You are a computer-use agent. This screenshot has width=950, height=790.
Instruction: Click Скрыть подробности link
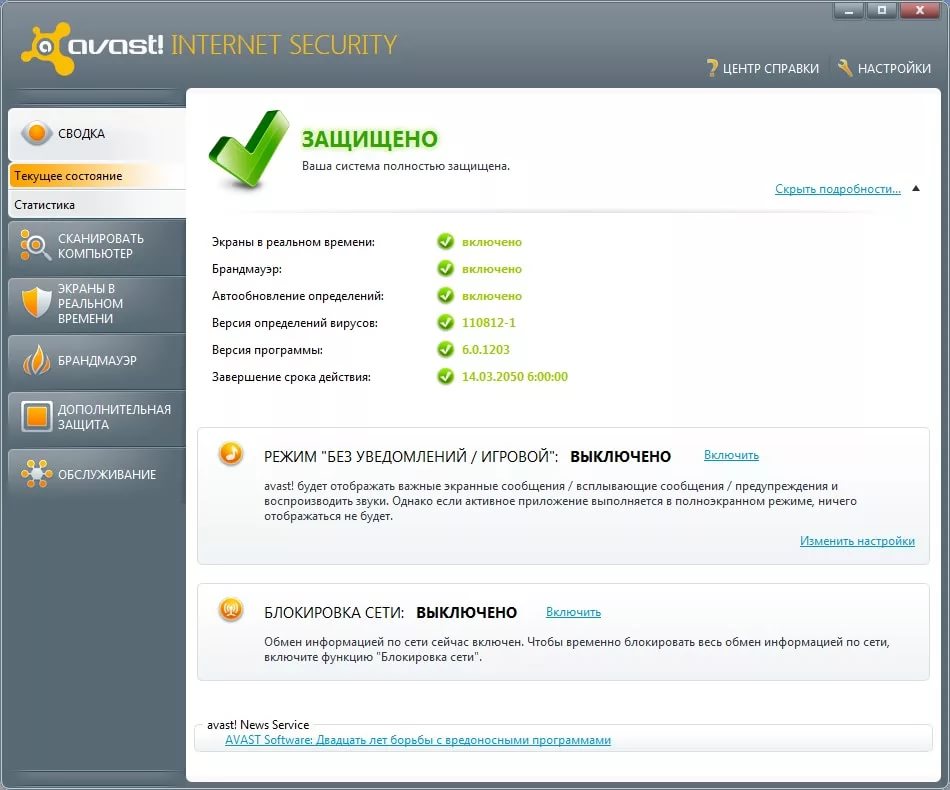click(838, 189)
